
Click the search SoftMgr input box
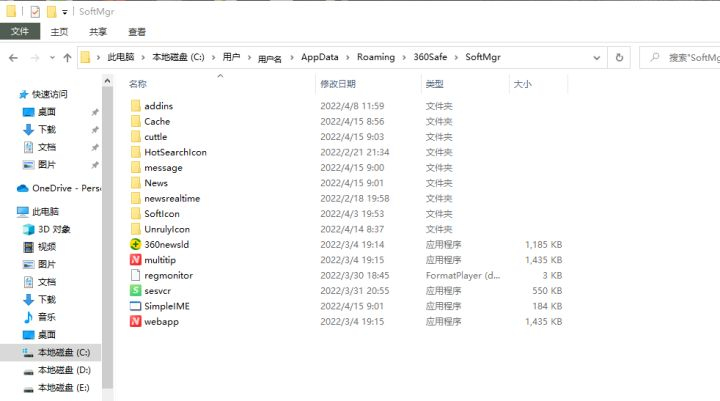685,57
